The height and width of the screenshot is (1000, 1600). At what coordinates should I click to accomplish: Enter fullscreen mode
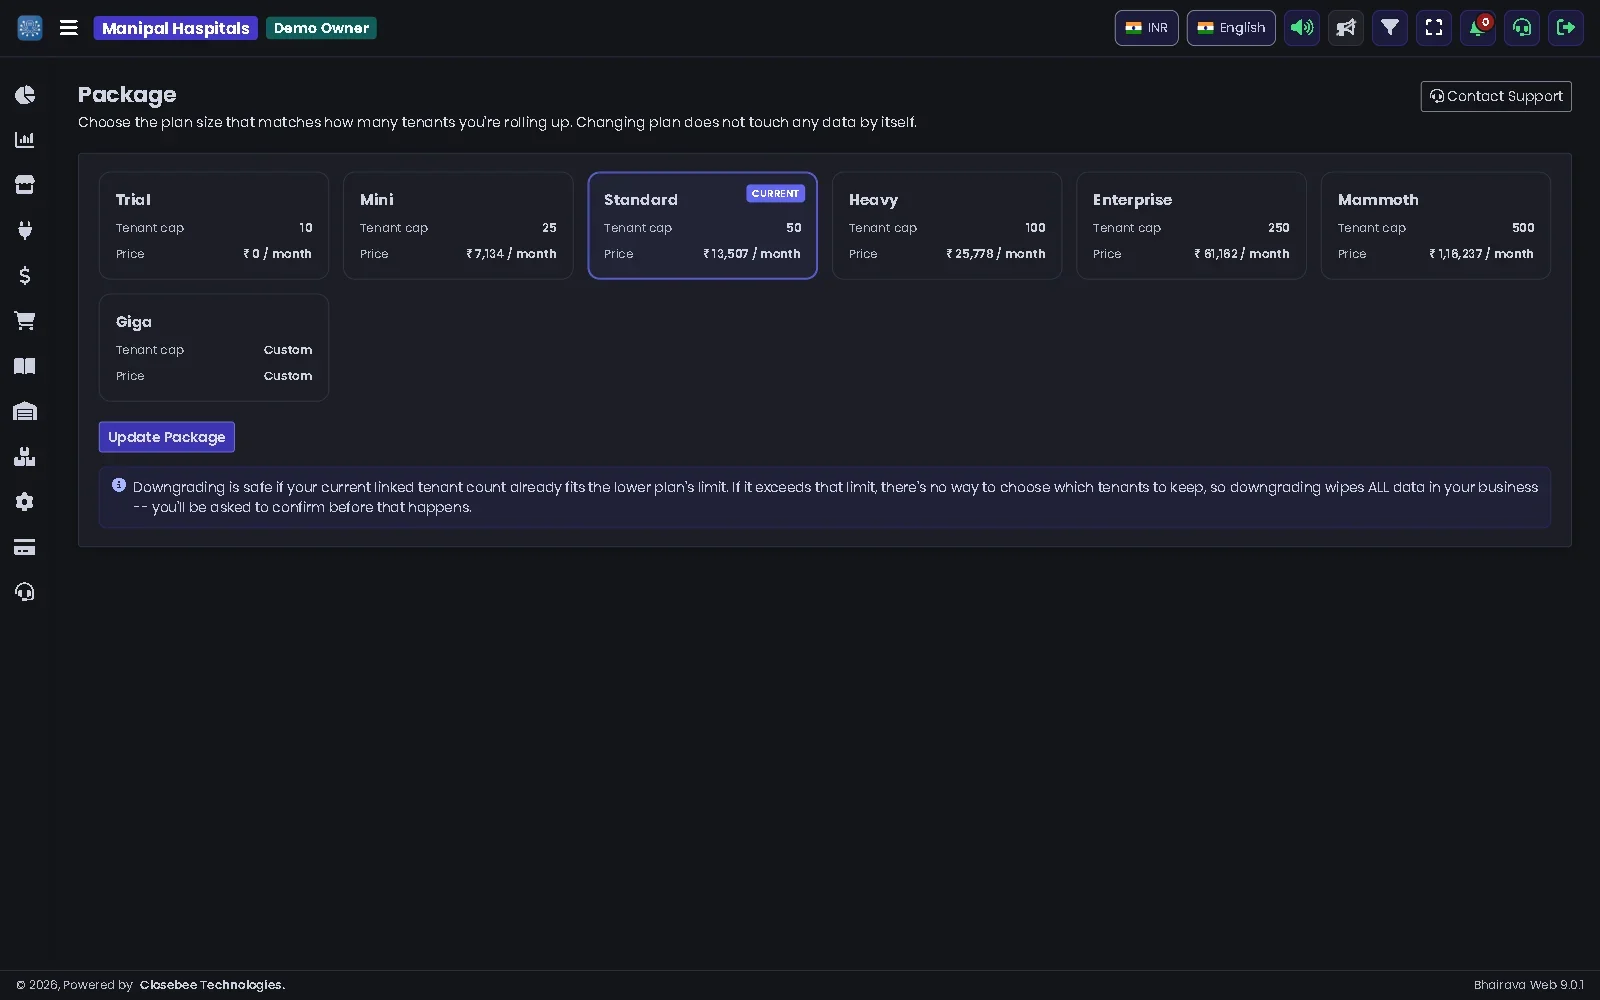pos(1434,28)
